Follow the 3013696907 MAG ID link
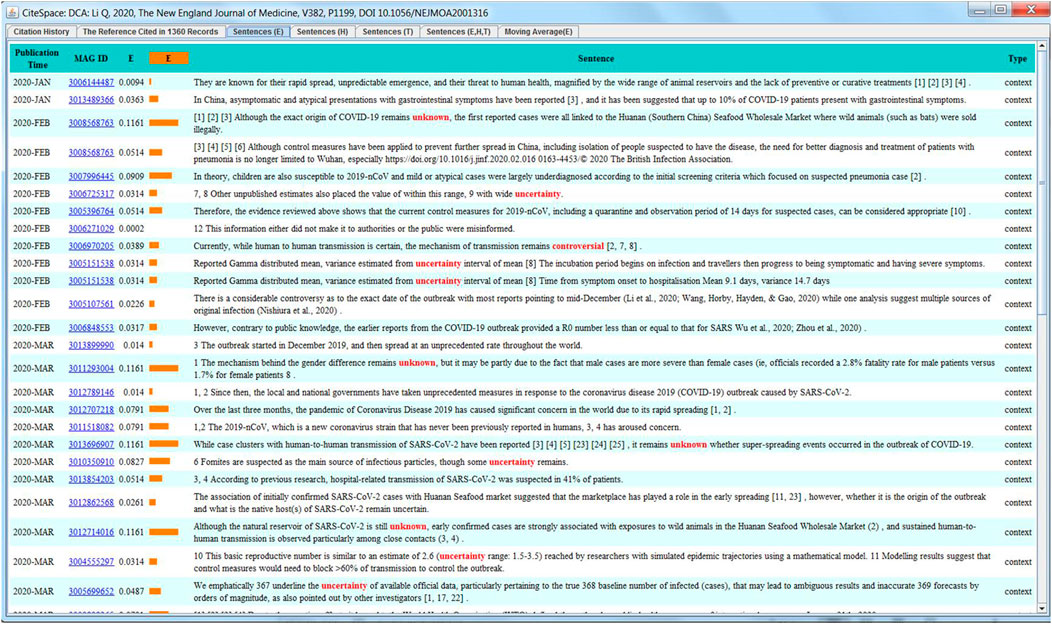The width and height of the screenshot is (1052, 624). click(x=91, y=445)
